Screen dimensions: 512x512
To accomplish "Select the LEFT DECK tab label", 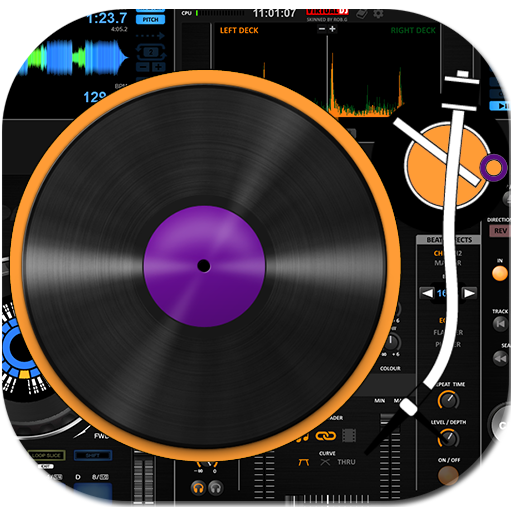I will coord(239,30).
